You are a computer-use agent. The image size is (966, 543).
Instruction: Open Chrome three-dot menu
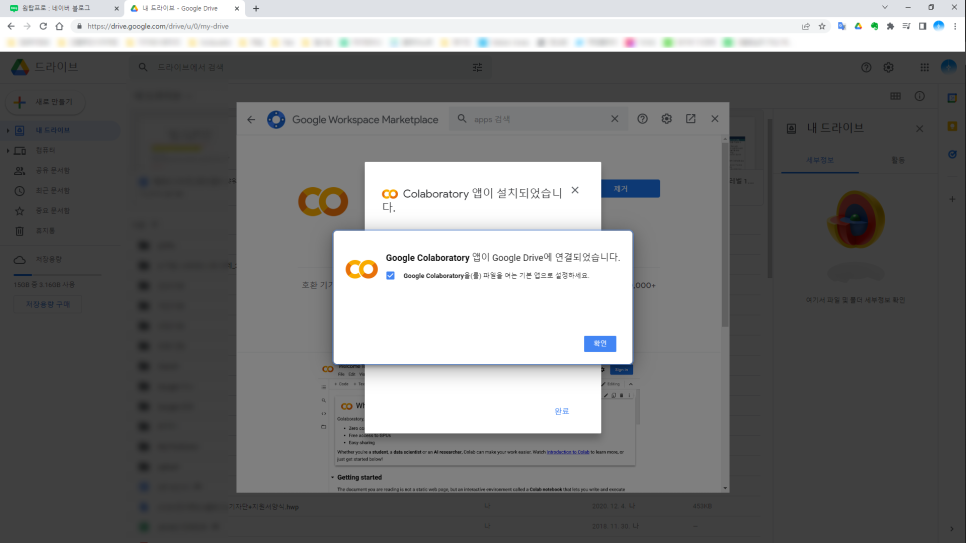(955, 27)
